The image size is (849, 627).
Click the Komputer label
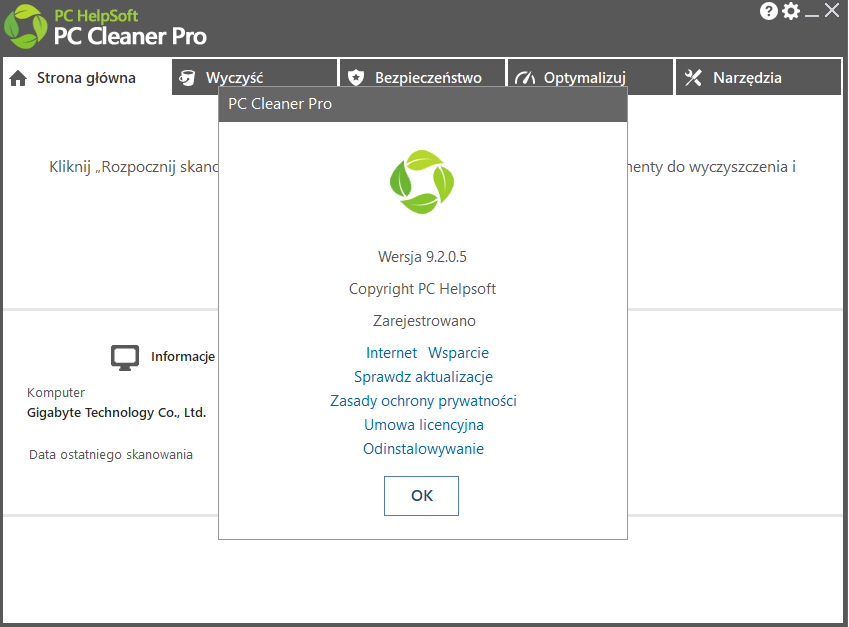tap(56, 393)
